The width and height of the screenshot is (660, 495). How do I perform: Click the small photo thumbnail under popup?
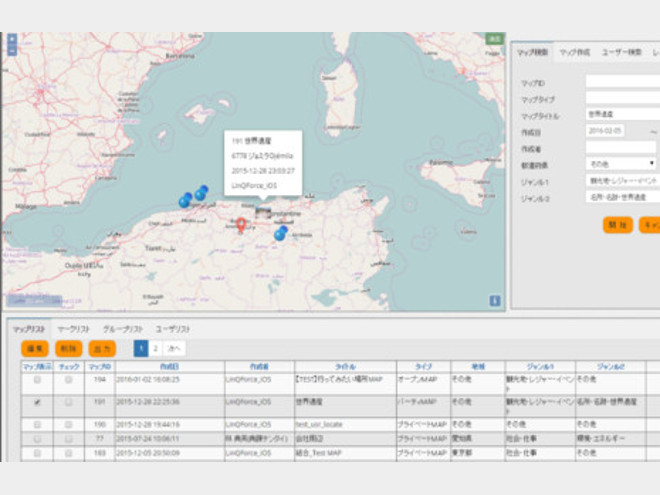click(262, 210)
